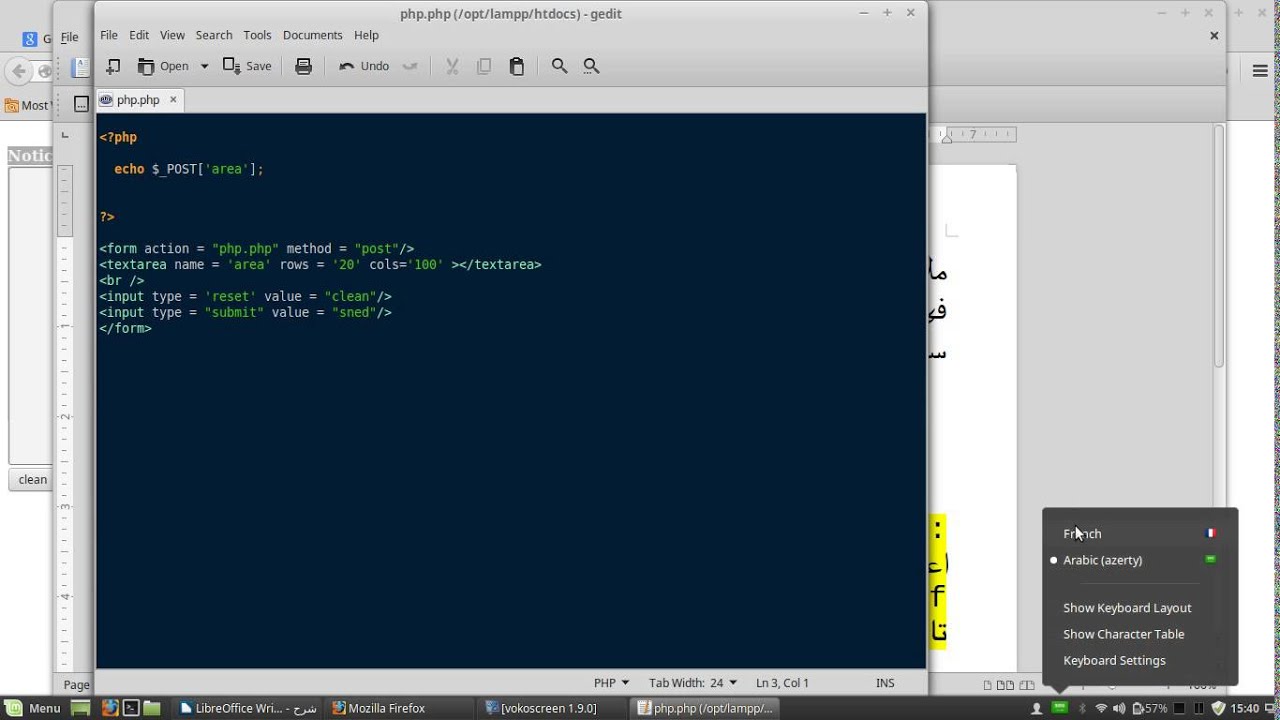Screen dimensions: 1280x720
Task: Switch to the Mozilla Firefox taskbar window
Action: (401, 708)
